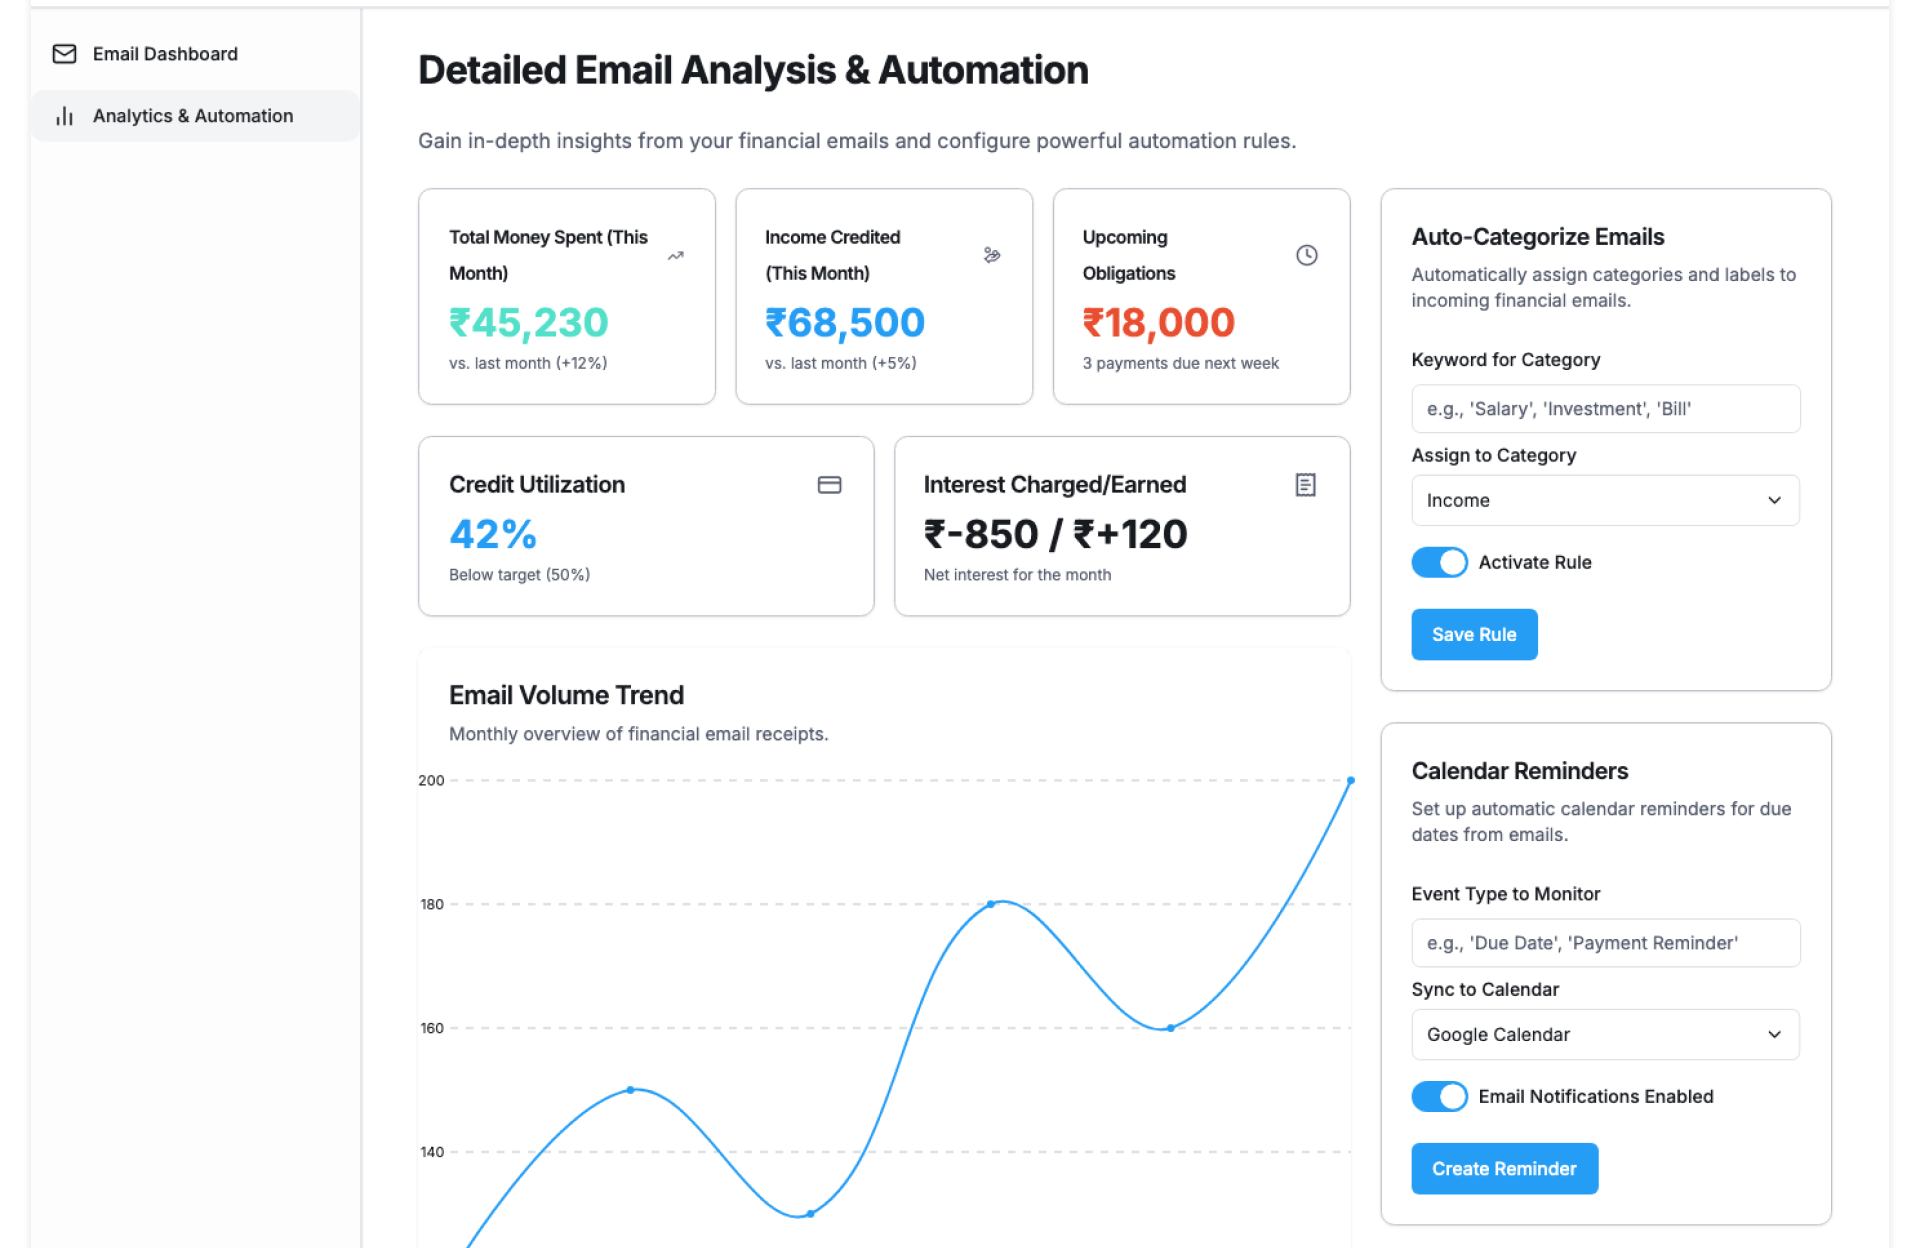Toggle the Activate Rule switch
Viewport: 1920px width, 1248px height.
point(1439,562)
